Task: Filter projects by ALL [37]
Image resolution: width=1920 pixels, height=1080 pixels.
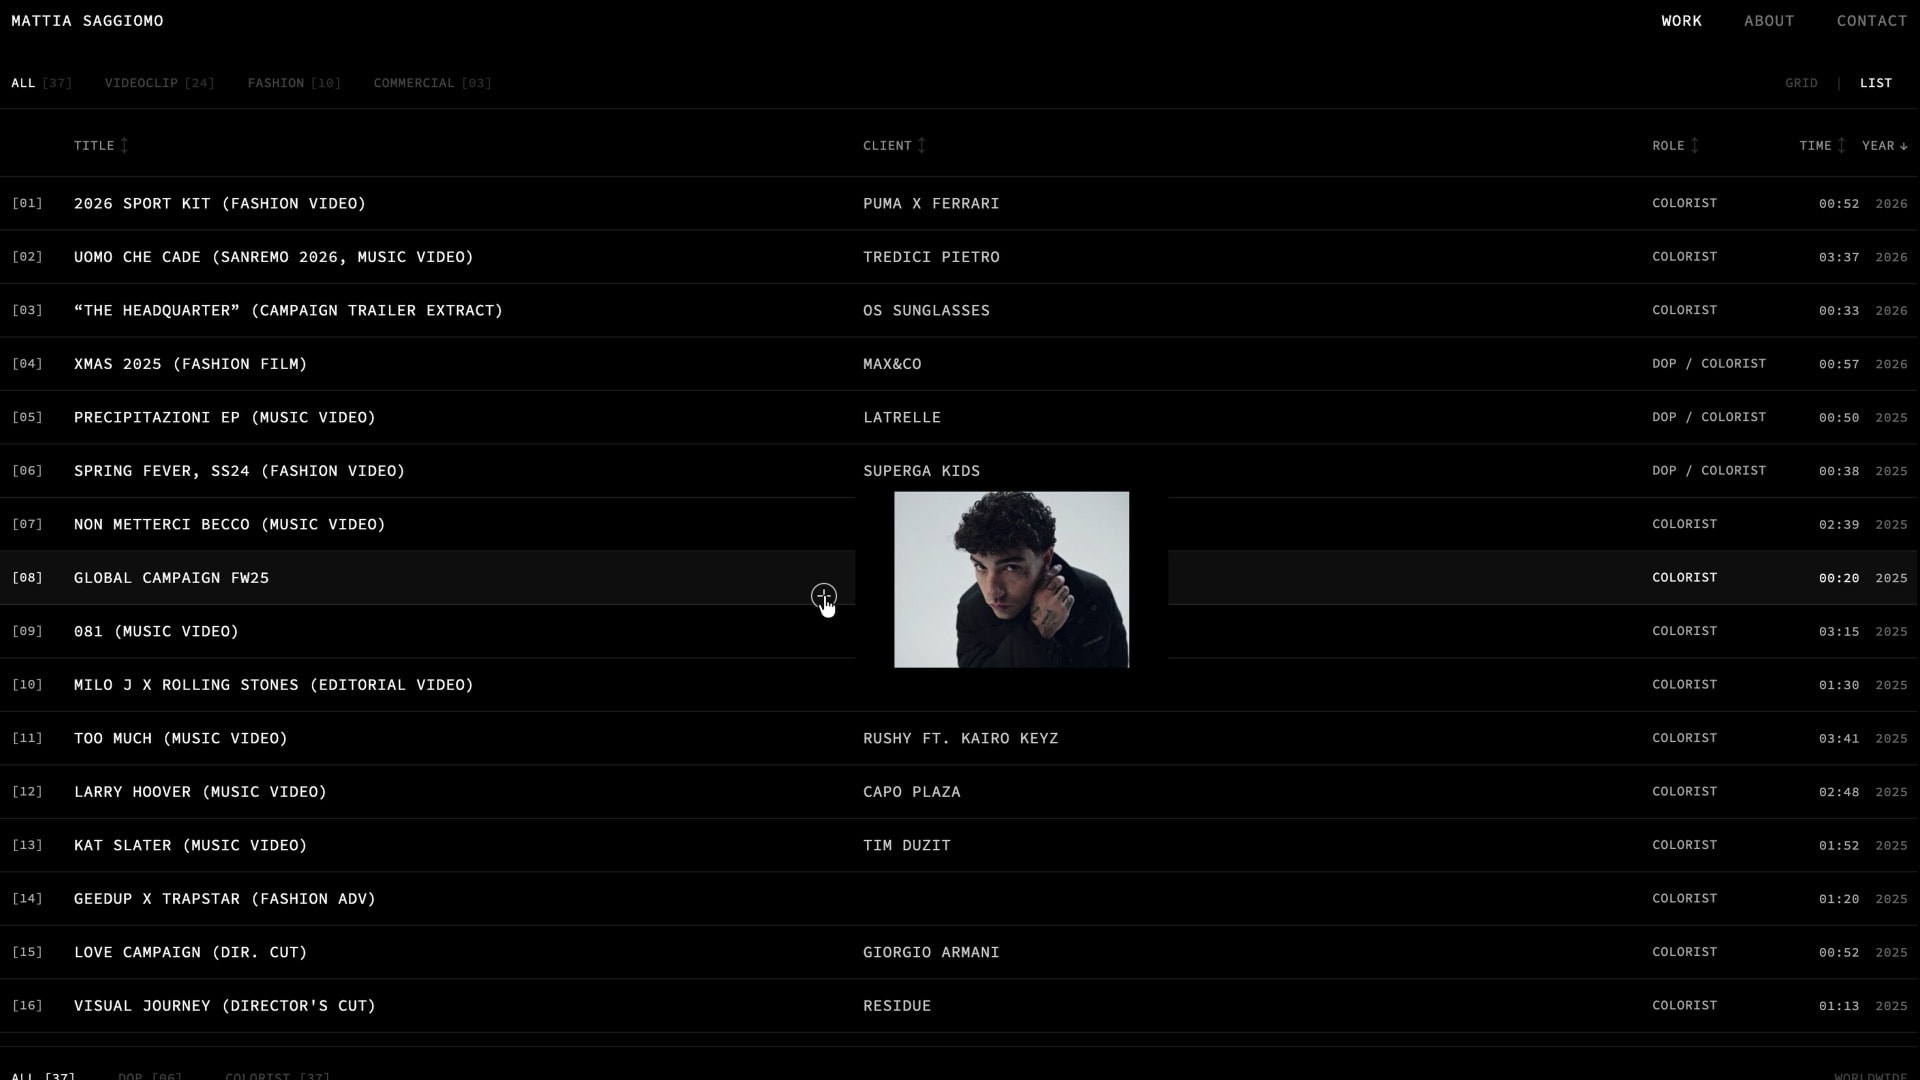Action: click(42, 83)
